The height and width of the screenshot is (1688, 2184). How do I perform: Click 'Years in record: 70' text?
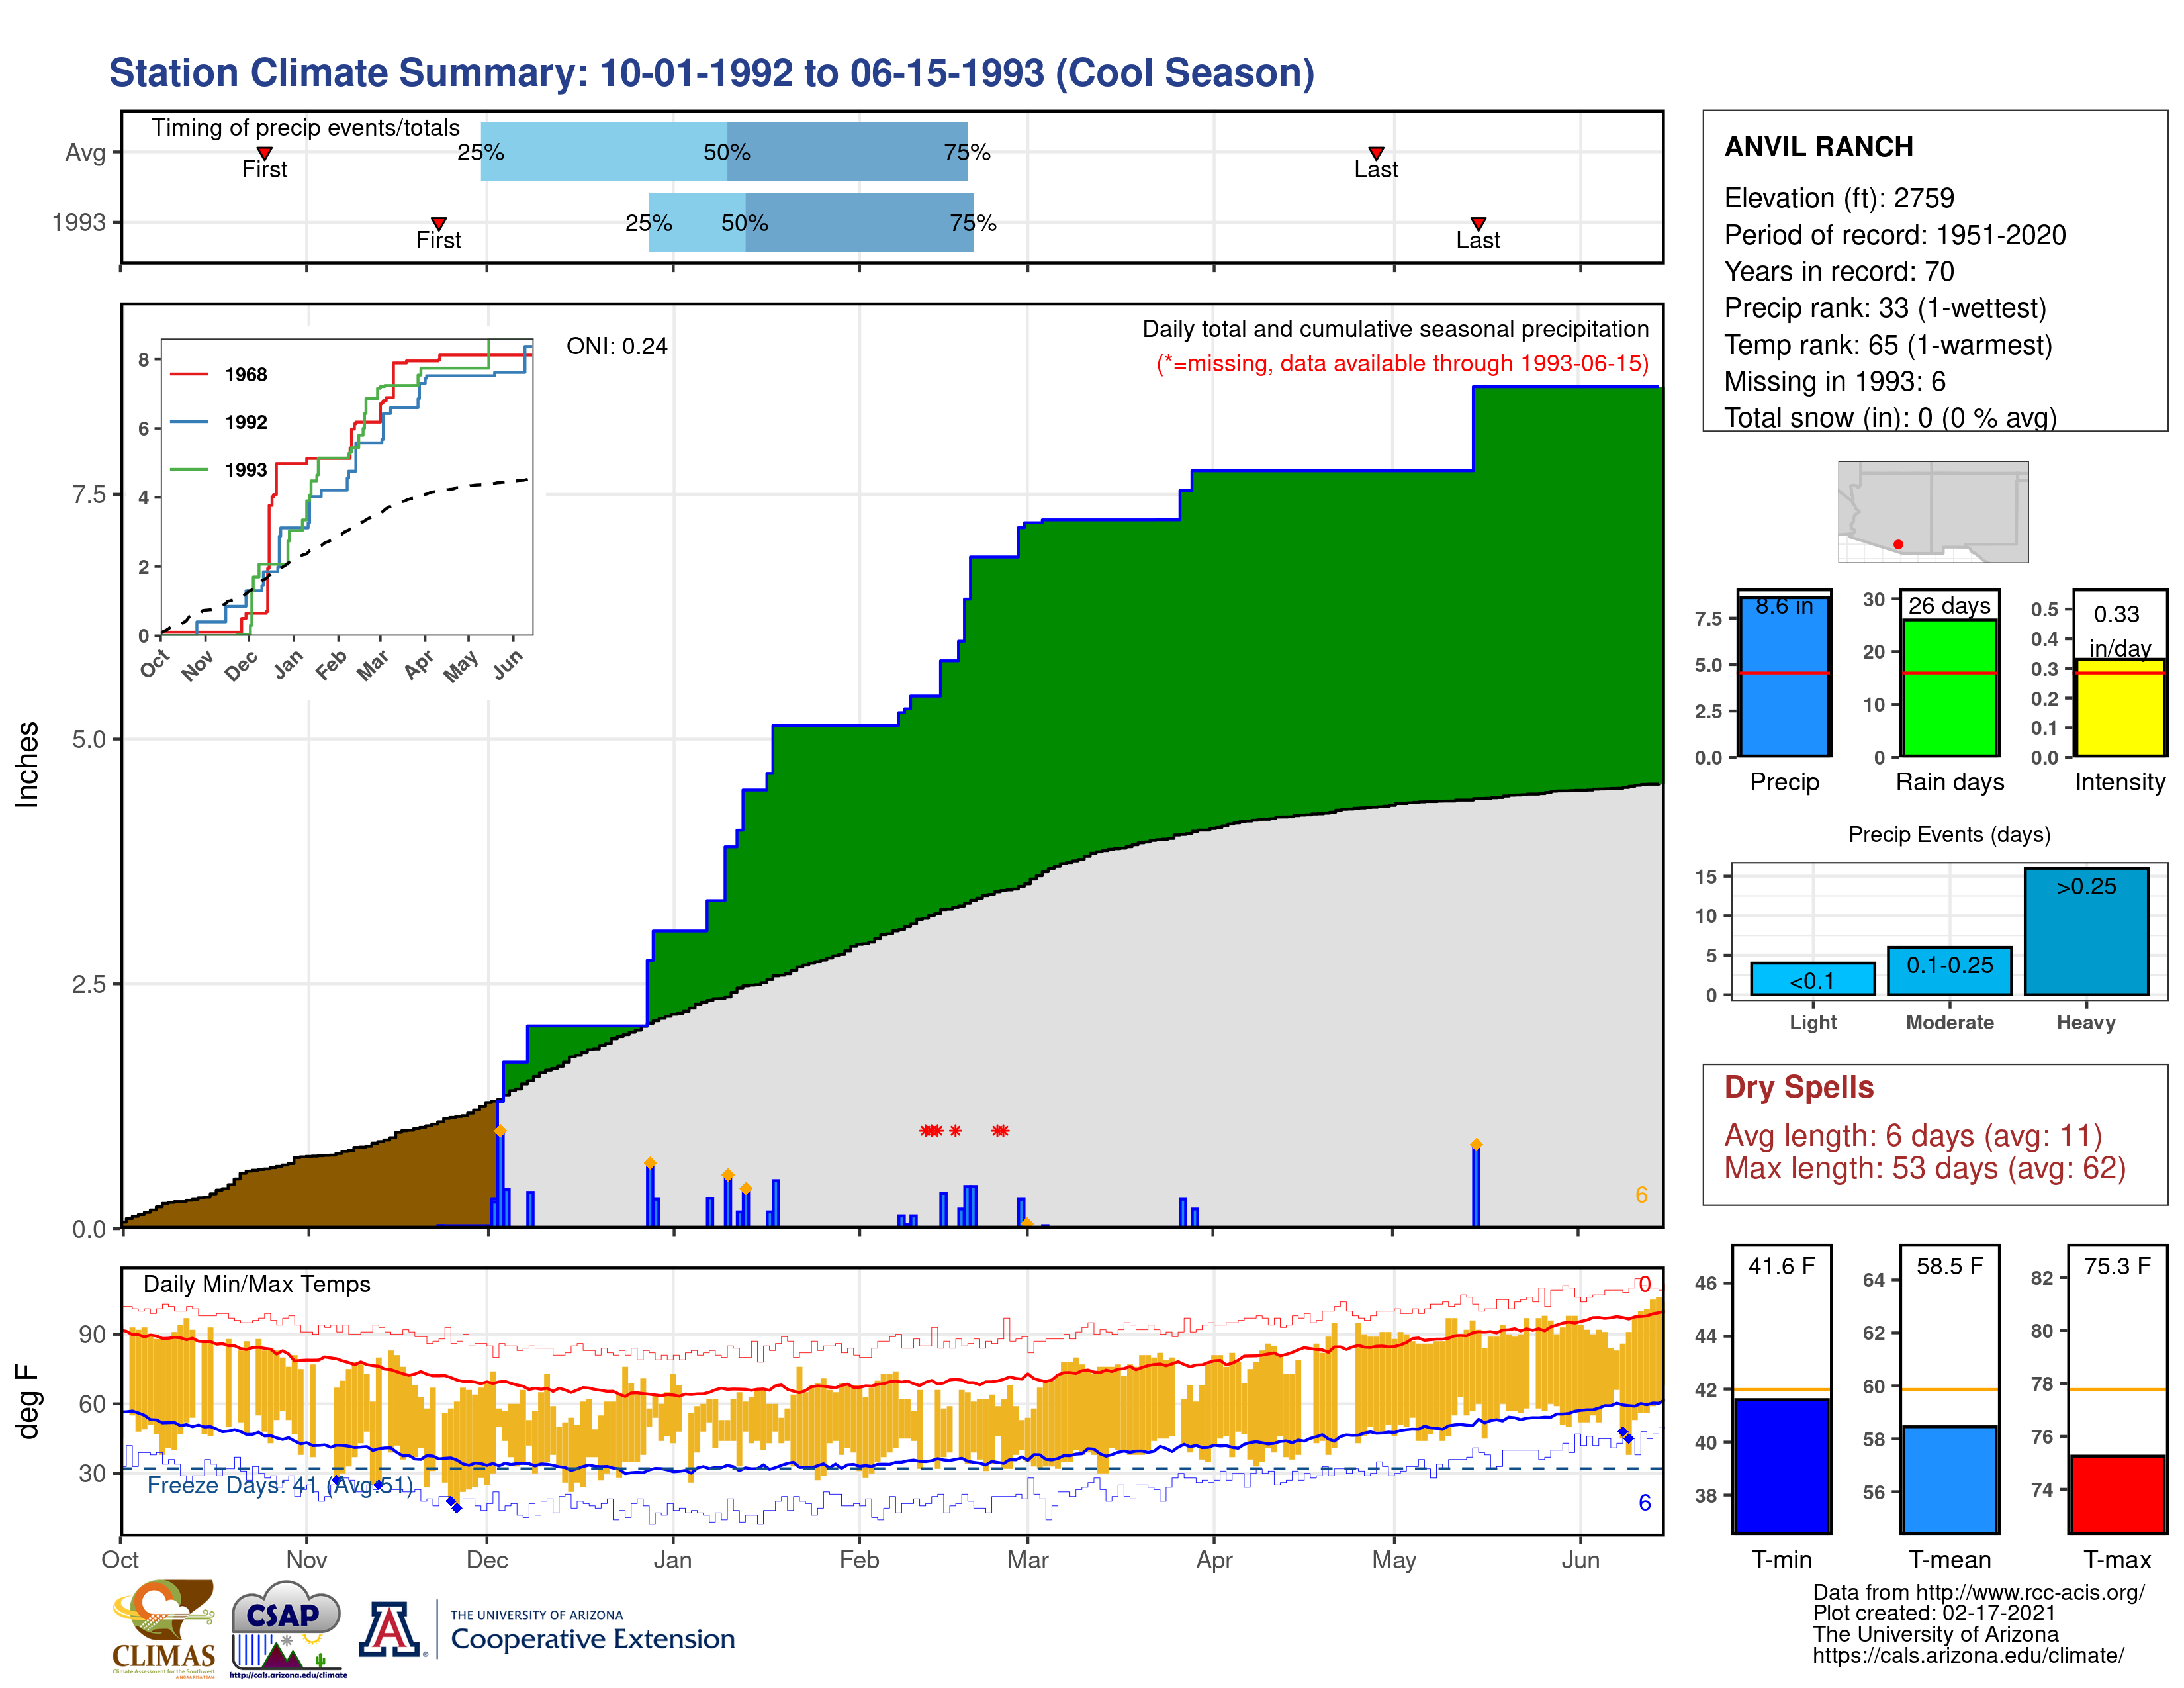pos(1839,271)
